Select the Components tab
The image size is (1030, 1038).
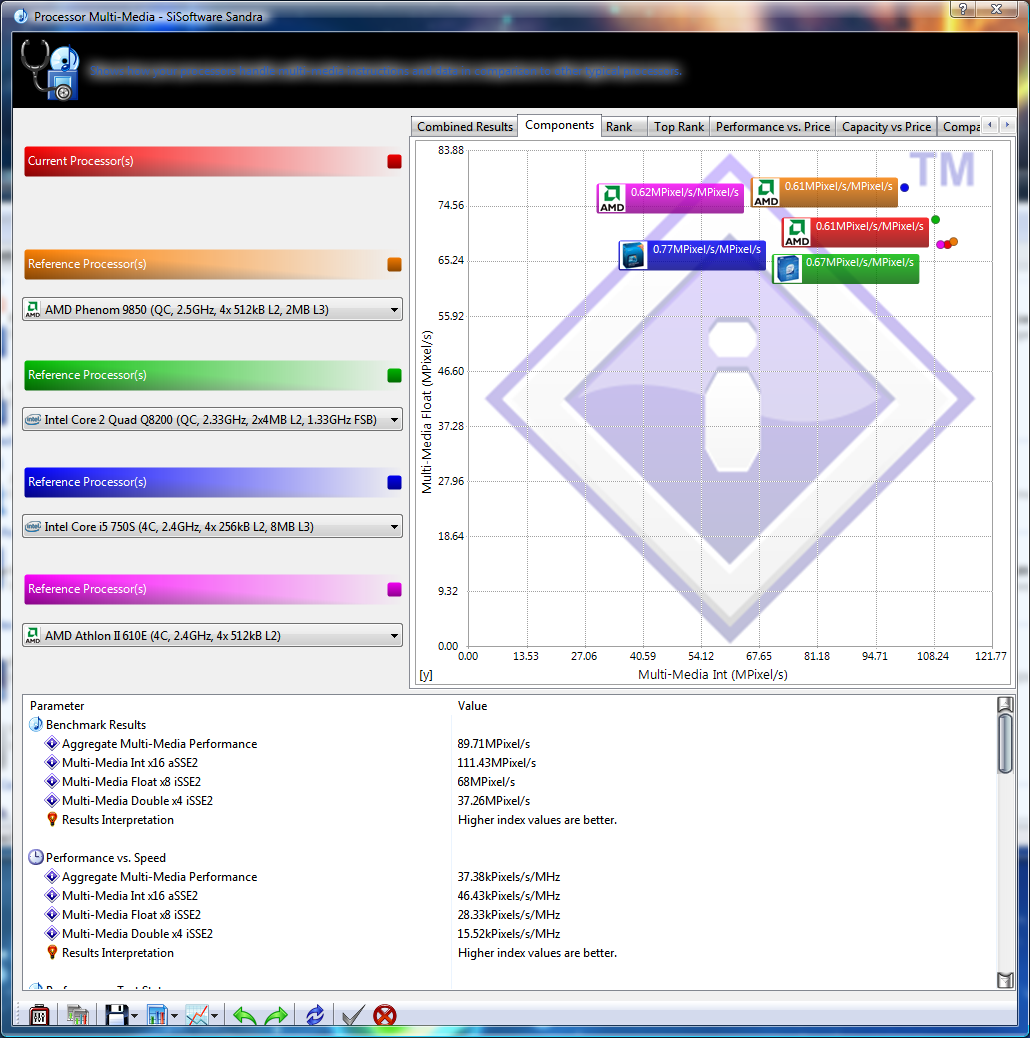[x=559, y=125]
